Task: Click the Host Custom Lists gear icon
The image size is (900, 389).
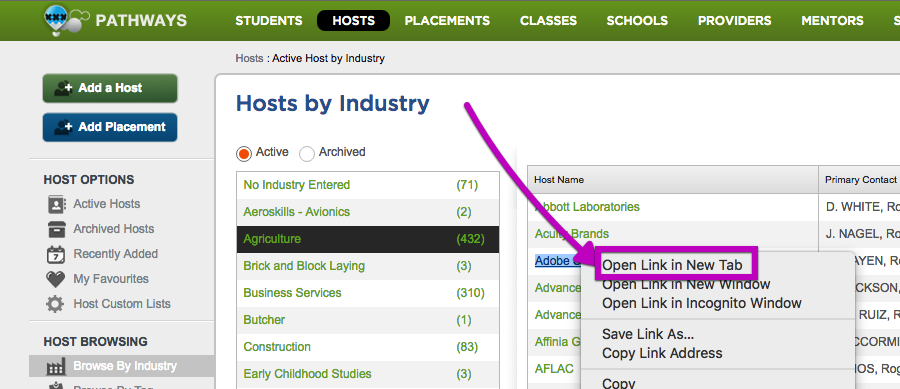Action: [x=56, y=304]
